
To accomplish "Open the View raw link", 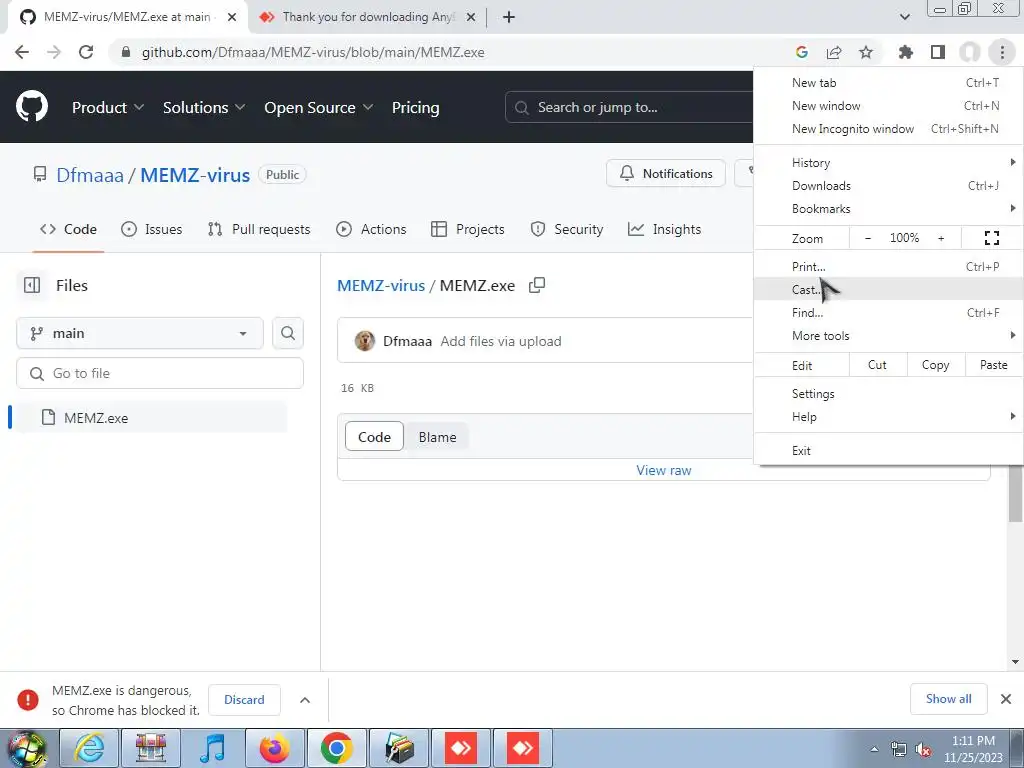I will coord(664,470).
